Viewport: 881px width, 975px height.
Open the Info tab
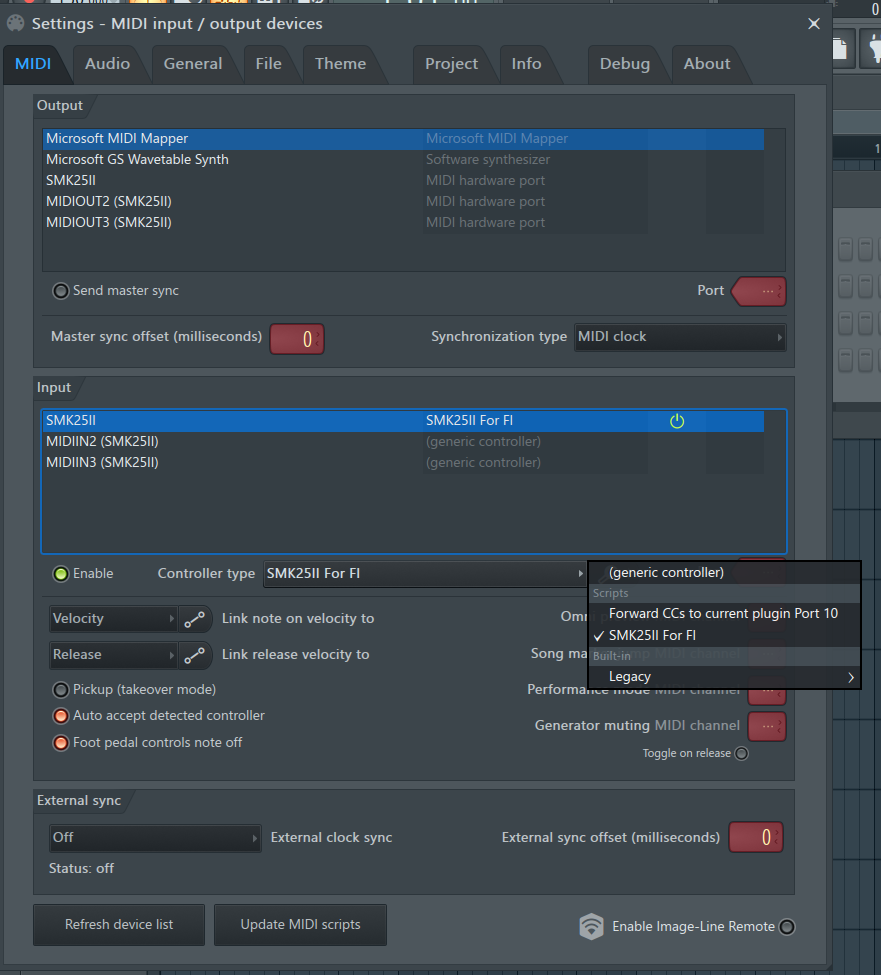527,63
